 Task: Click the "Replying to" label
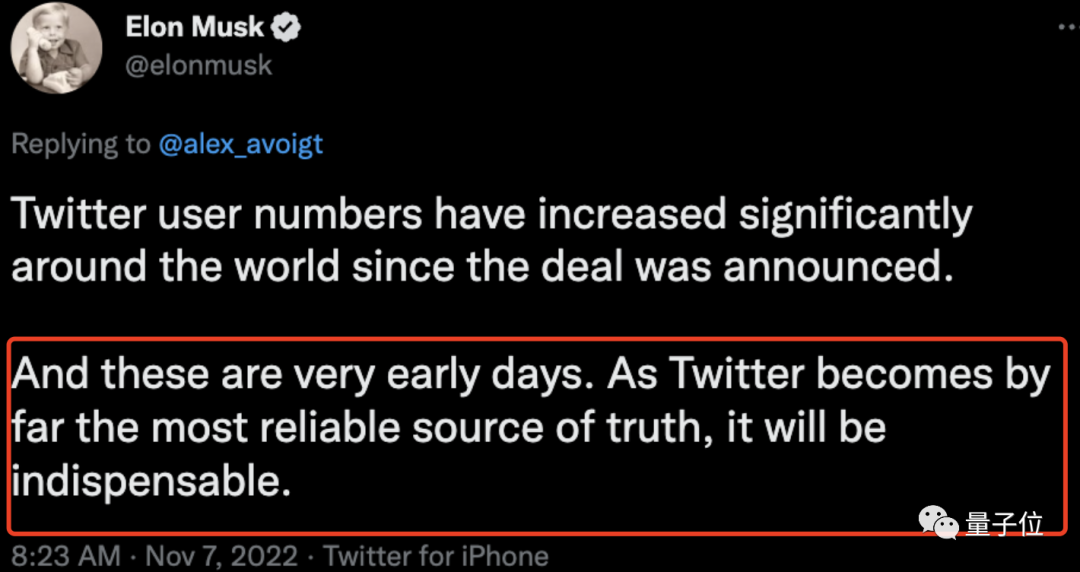tap(80, 144)
